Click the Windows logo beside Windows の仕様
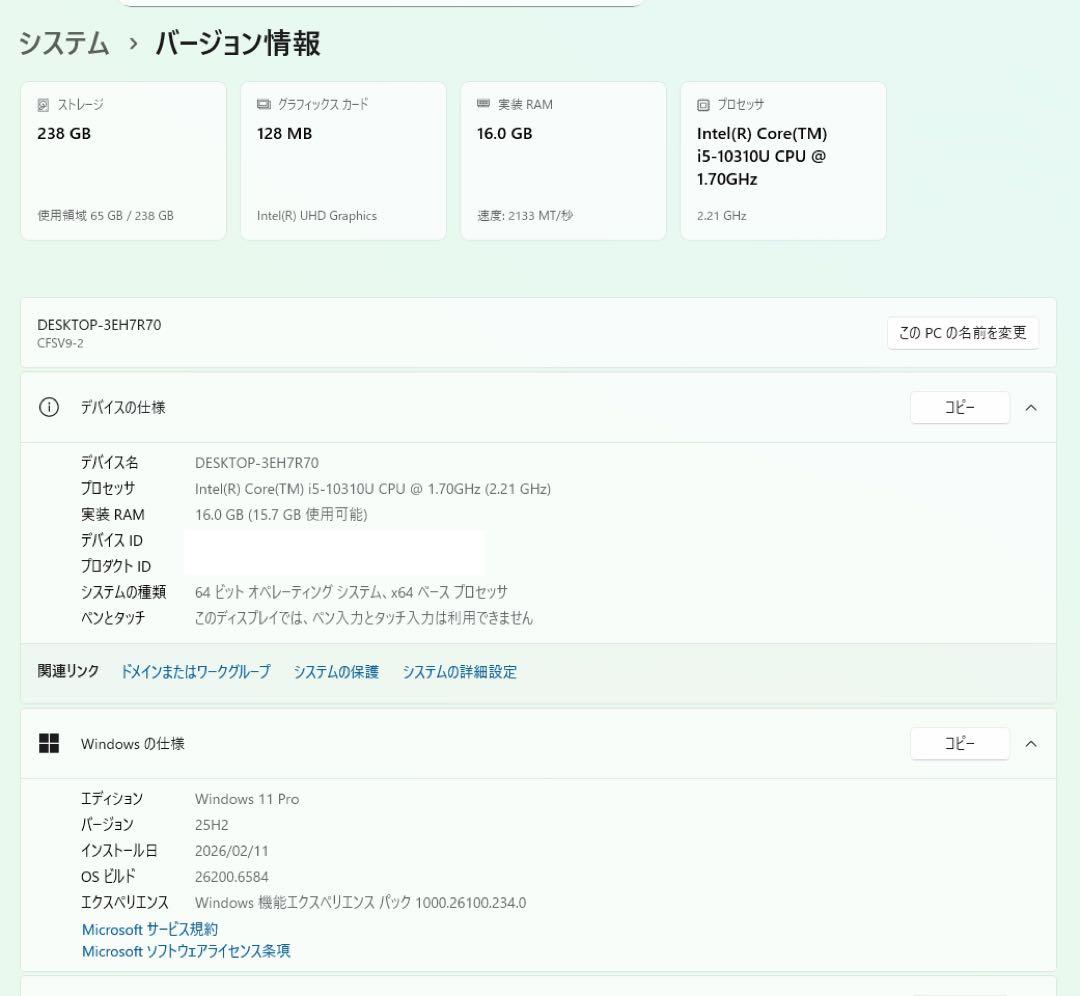The image size is (1080, 996). (49, 743)
